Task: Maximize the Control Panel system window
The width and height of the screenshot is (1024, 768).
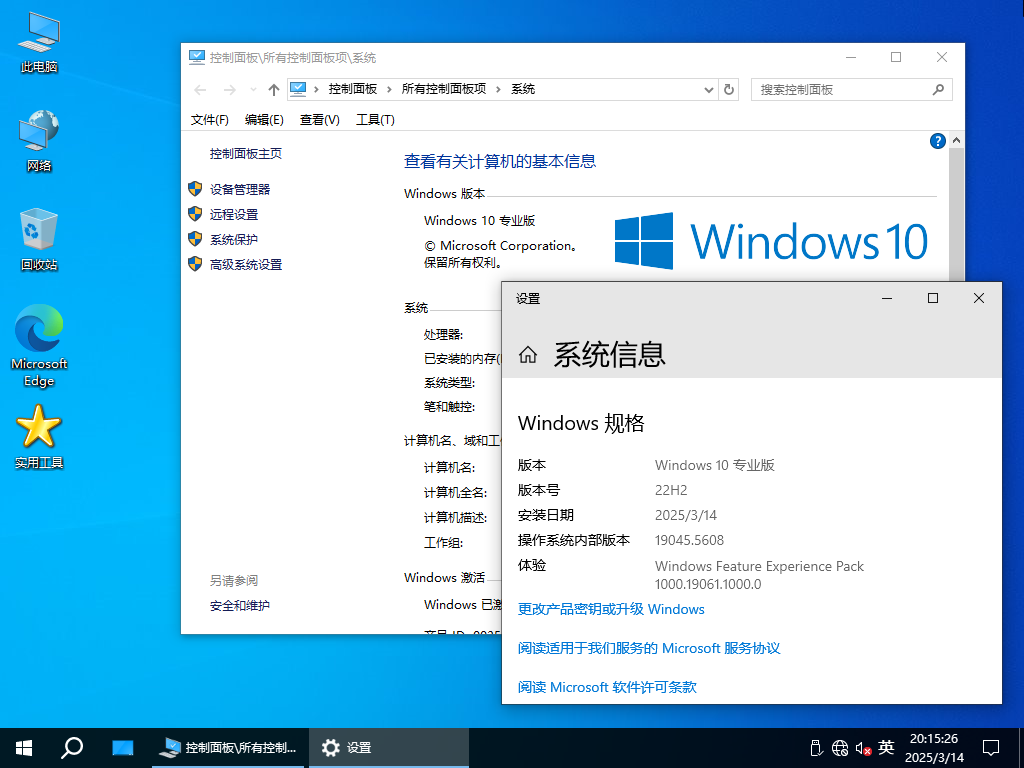Action: 896,57
